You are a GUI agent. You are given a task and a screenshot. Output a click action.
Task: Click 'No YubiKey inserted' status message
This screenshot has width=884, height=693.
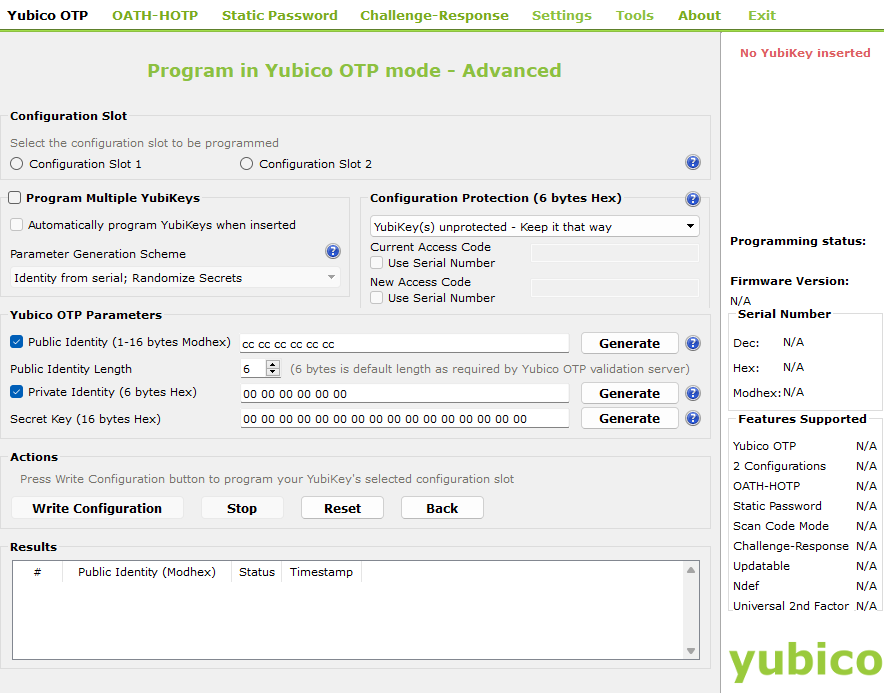tap(805, 53)
